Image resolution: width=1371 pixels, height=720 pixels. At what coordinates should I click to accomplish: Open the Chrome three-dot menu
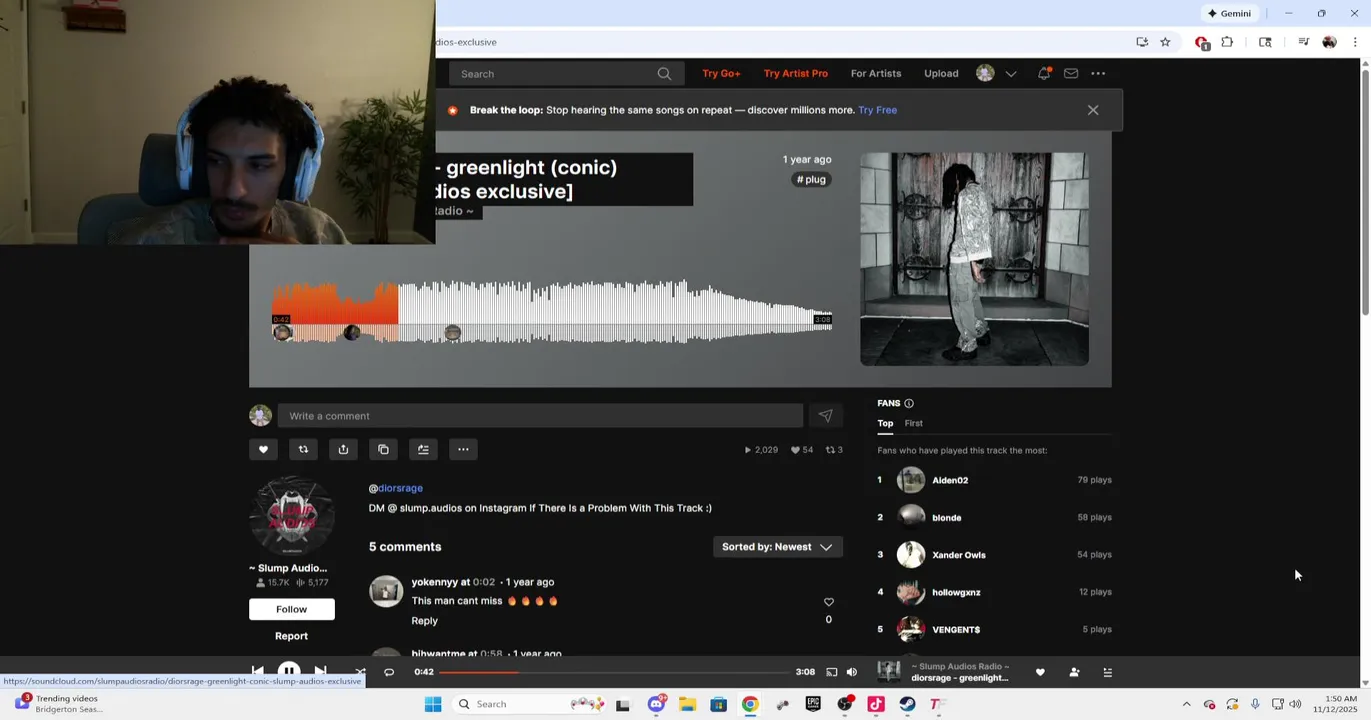point(1355,42)
